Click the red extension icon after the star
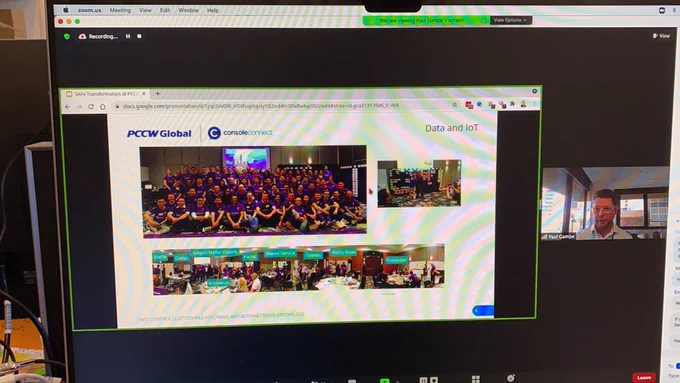 (469, 105)
